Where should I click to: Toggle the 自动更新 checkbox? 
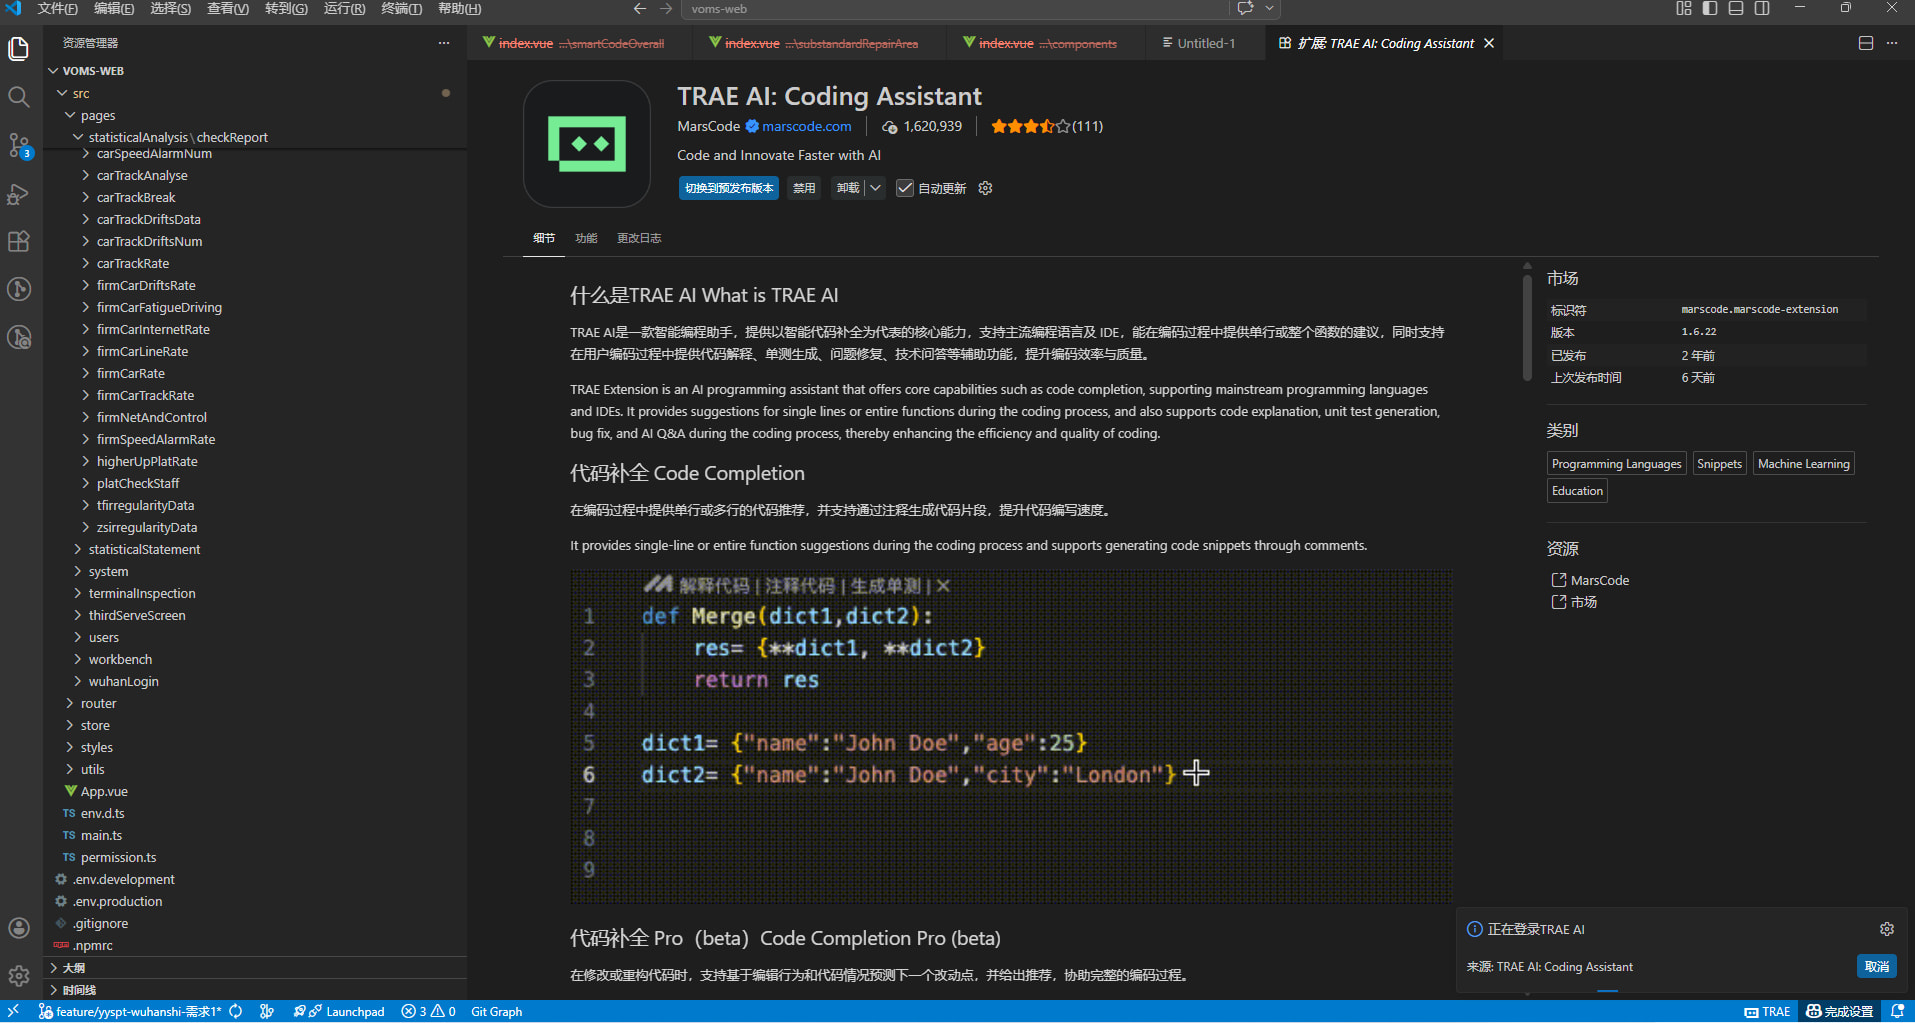click(x=905, y=188)
